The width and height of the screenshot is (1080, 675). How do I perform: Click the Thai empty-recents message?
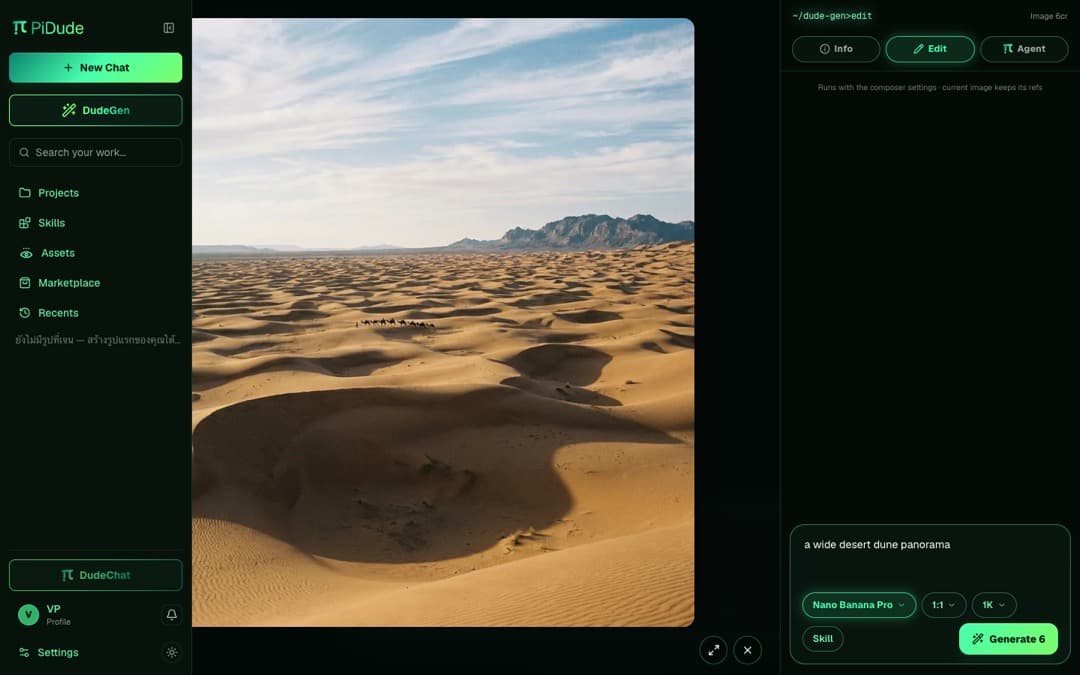click(97, 340)
